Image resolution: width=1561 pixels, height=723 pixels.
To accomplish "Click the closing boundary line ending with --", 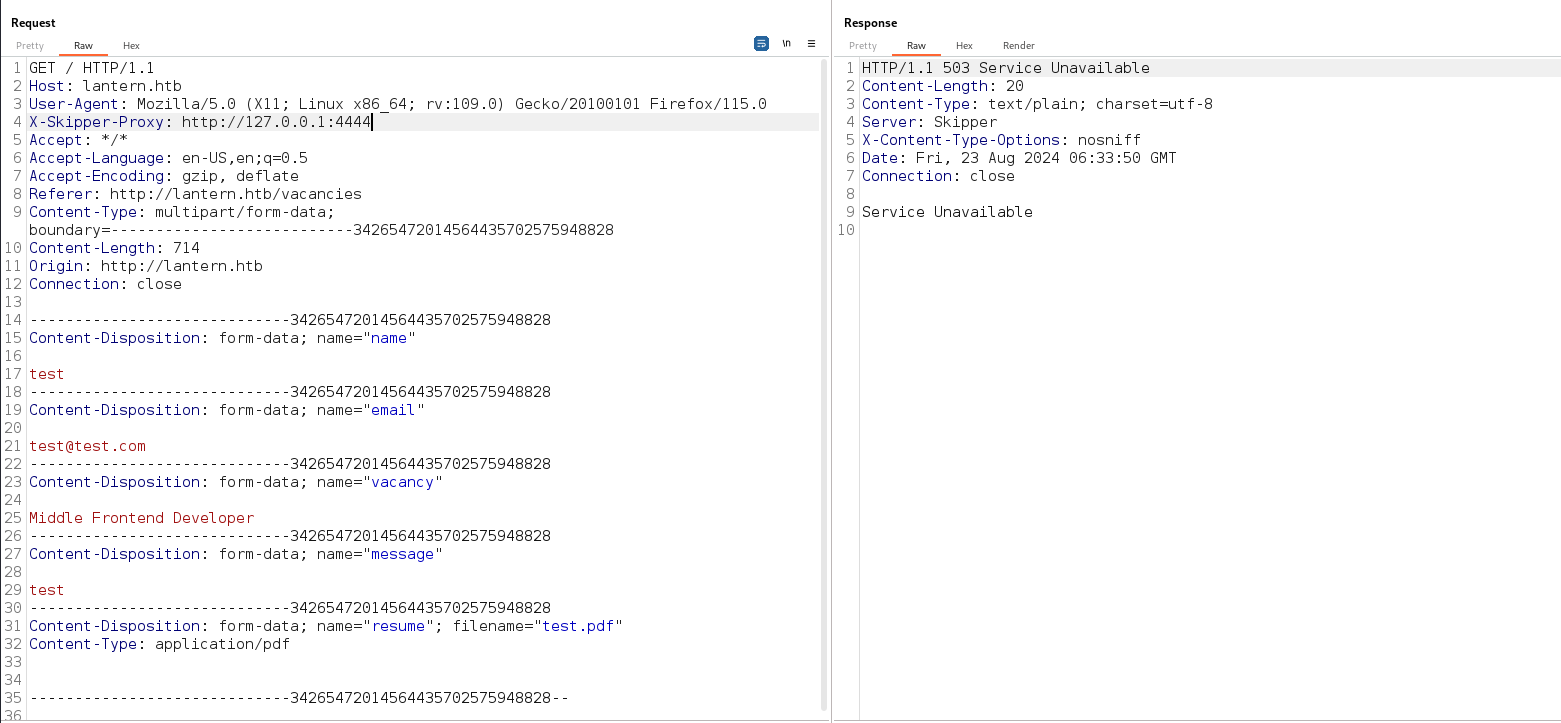I will 299,698.
